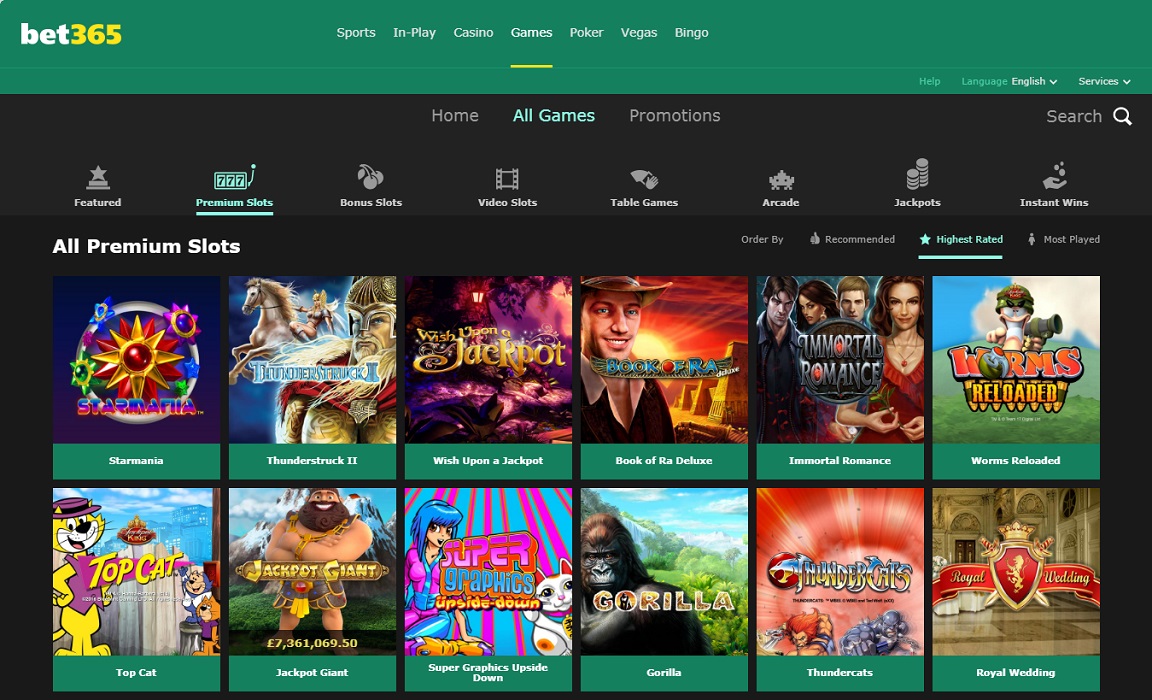Click the Search magnifying glass icon

coord(1123,117)
